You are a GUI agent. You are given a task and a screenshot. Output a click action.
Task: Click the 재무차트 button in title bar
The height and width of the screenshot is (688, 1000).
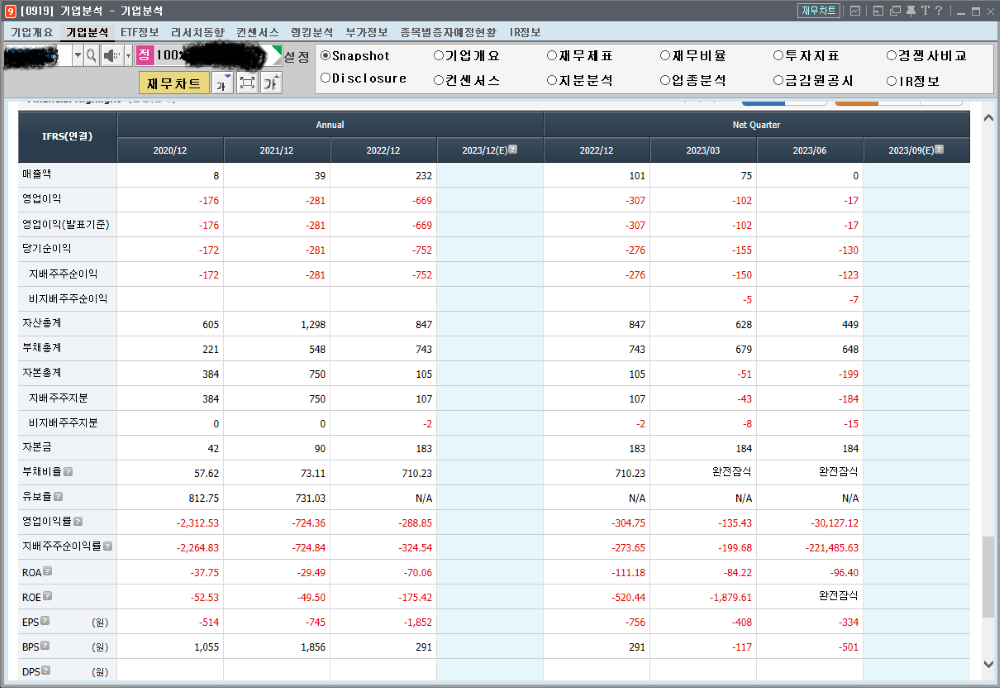pyautogui.click(x=819, y=11)
